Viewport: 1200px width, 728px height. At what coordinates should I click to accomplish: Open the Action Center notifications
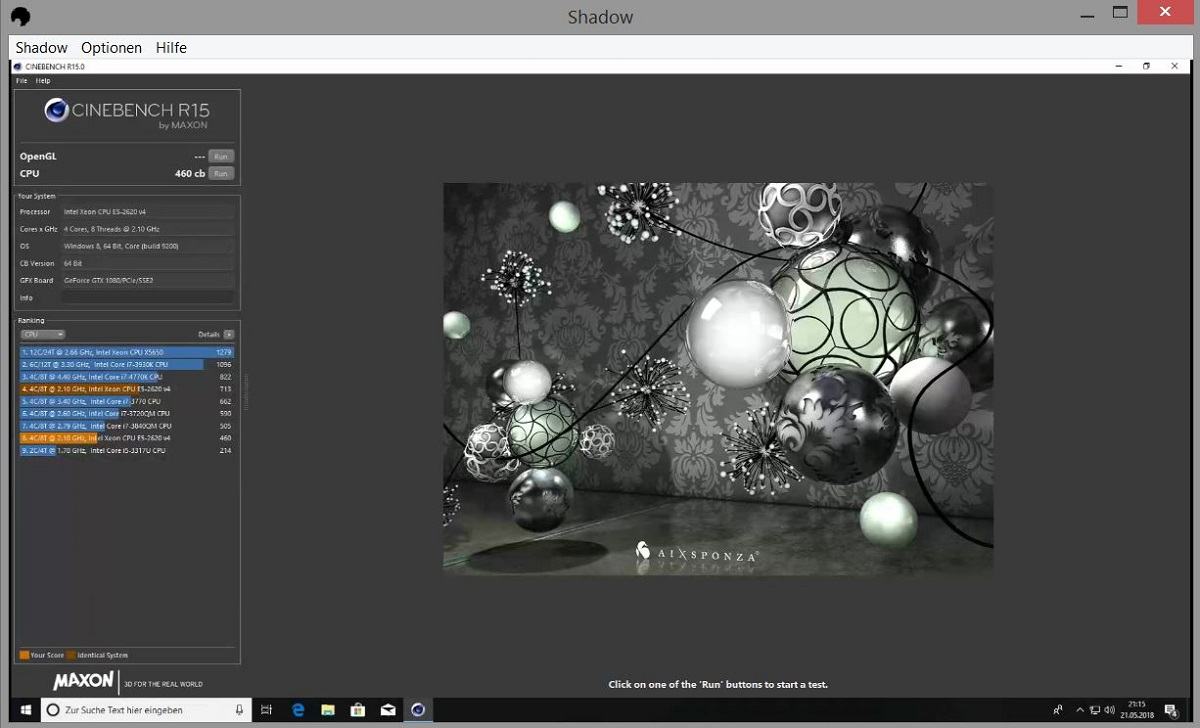[1171, 710]
